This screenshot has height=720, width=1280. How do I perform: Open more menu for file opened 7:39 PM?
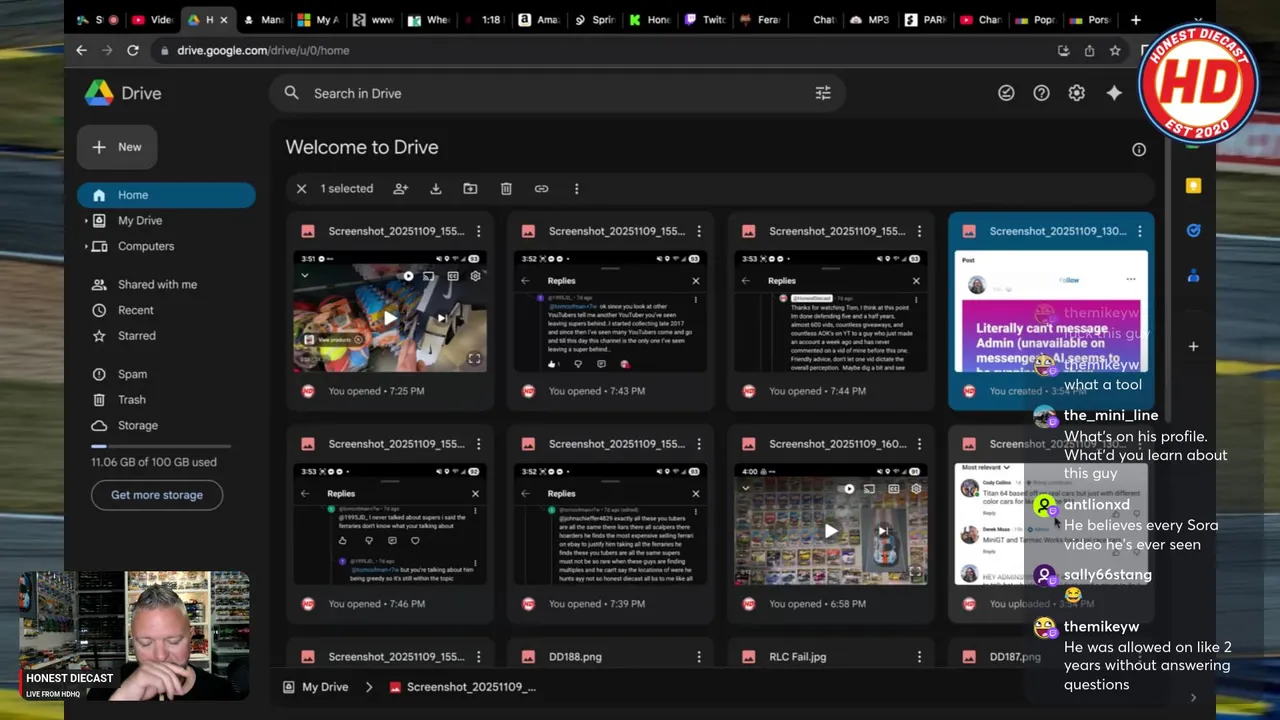699,444
